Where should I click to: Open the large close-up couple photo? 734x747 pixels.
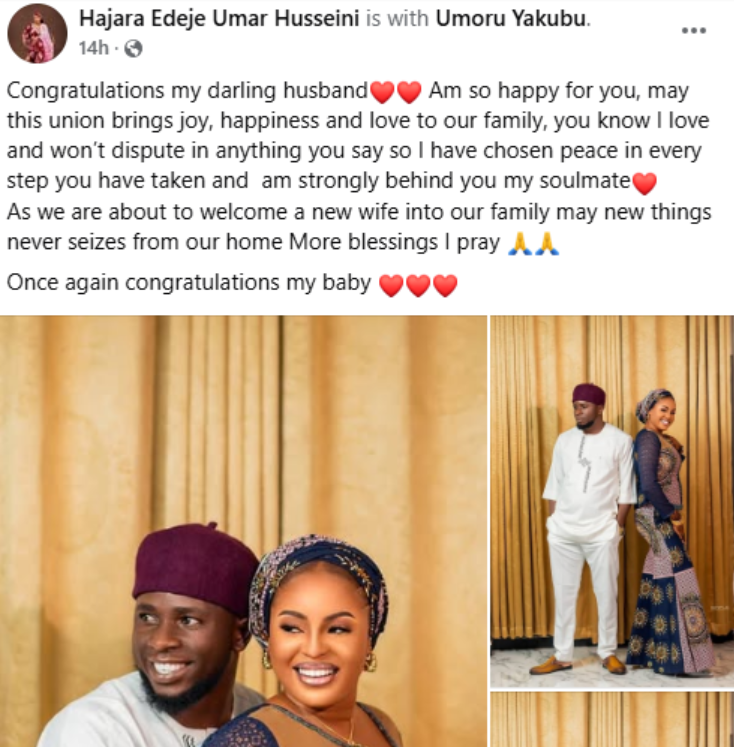point(243,531)
